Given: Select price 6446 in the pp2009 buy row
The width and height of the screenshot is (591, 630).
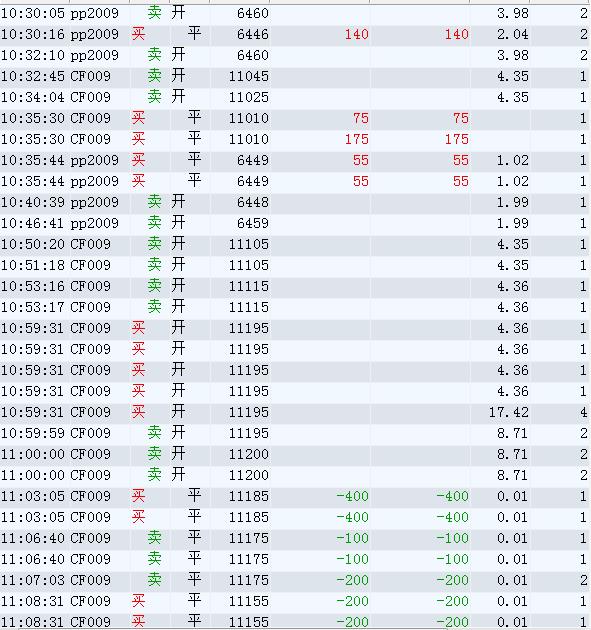Looking at the screenshot, I should (252, 35).
